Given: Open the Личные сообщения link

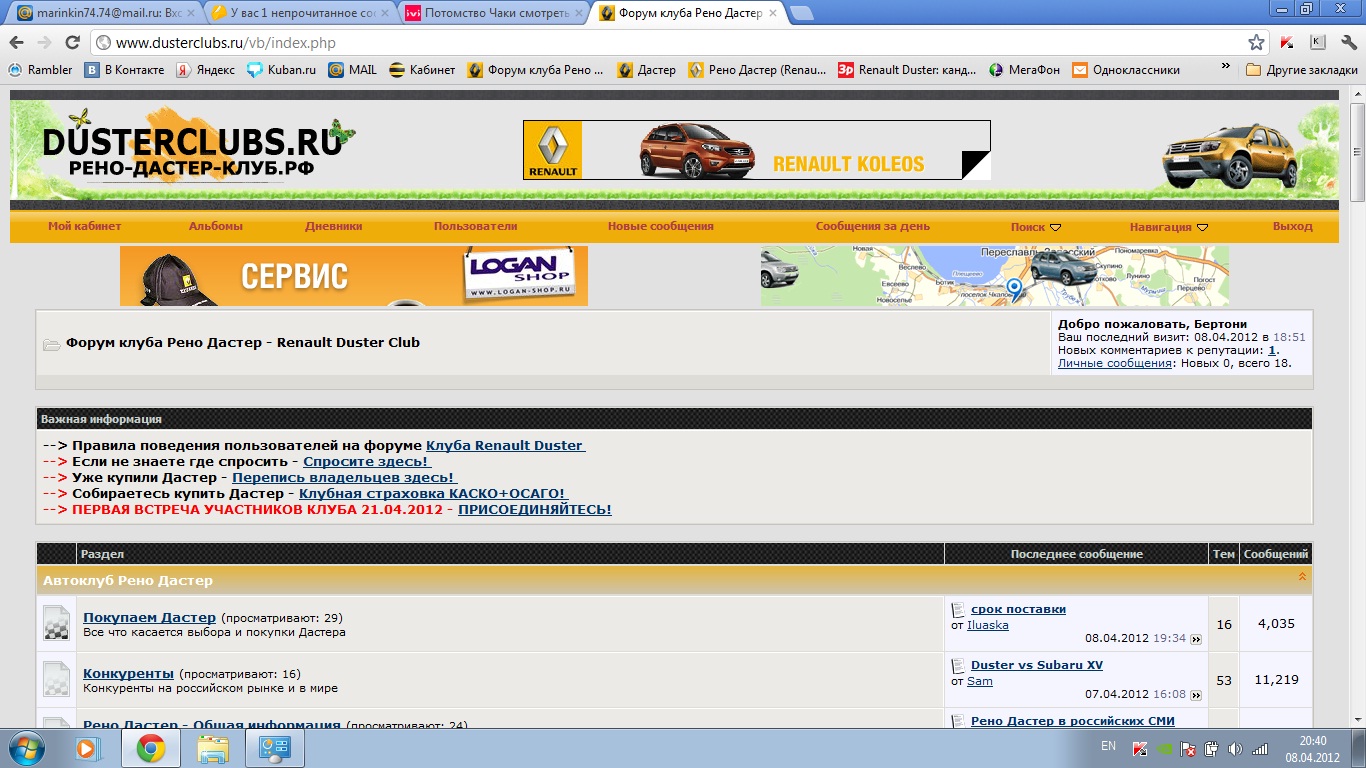Looking at the screenshot, I should click(x=1115, y=363).
